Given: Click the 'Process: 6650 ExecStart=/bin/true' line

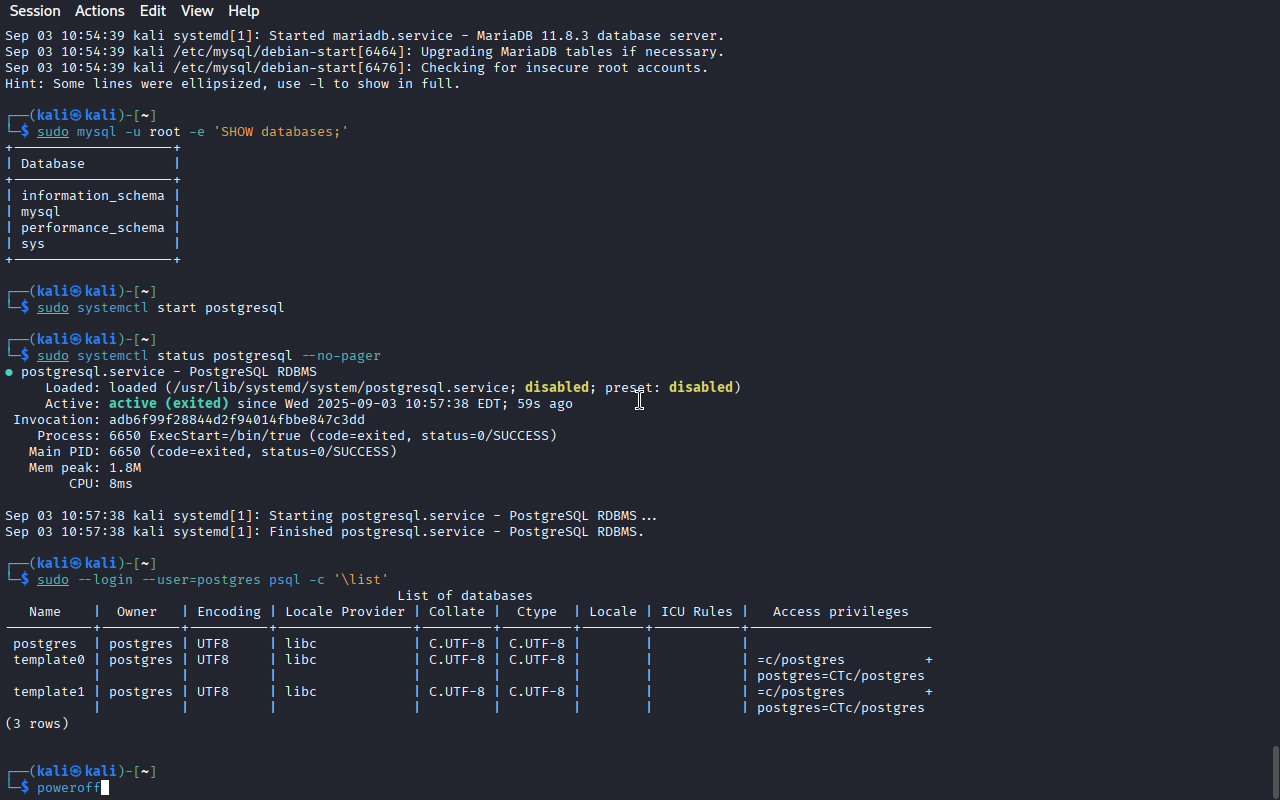Looking at the screenshot, I should coord(297,436).
